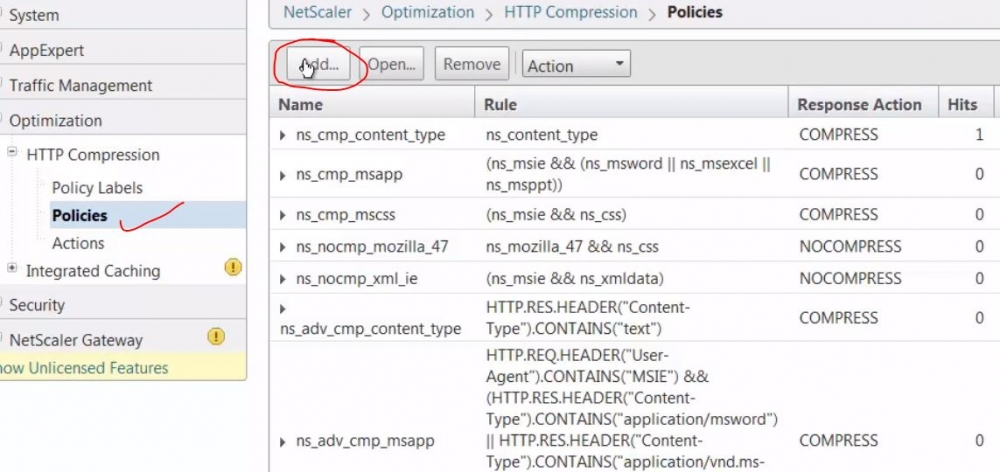Image resolution: width=1000 pixels, height=472 pixels.
Task: Sort by Name column header
Action: [x=372, y=104]
